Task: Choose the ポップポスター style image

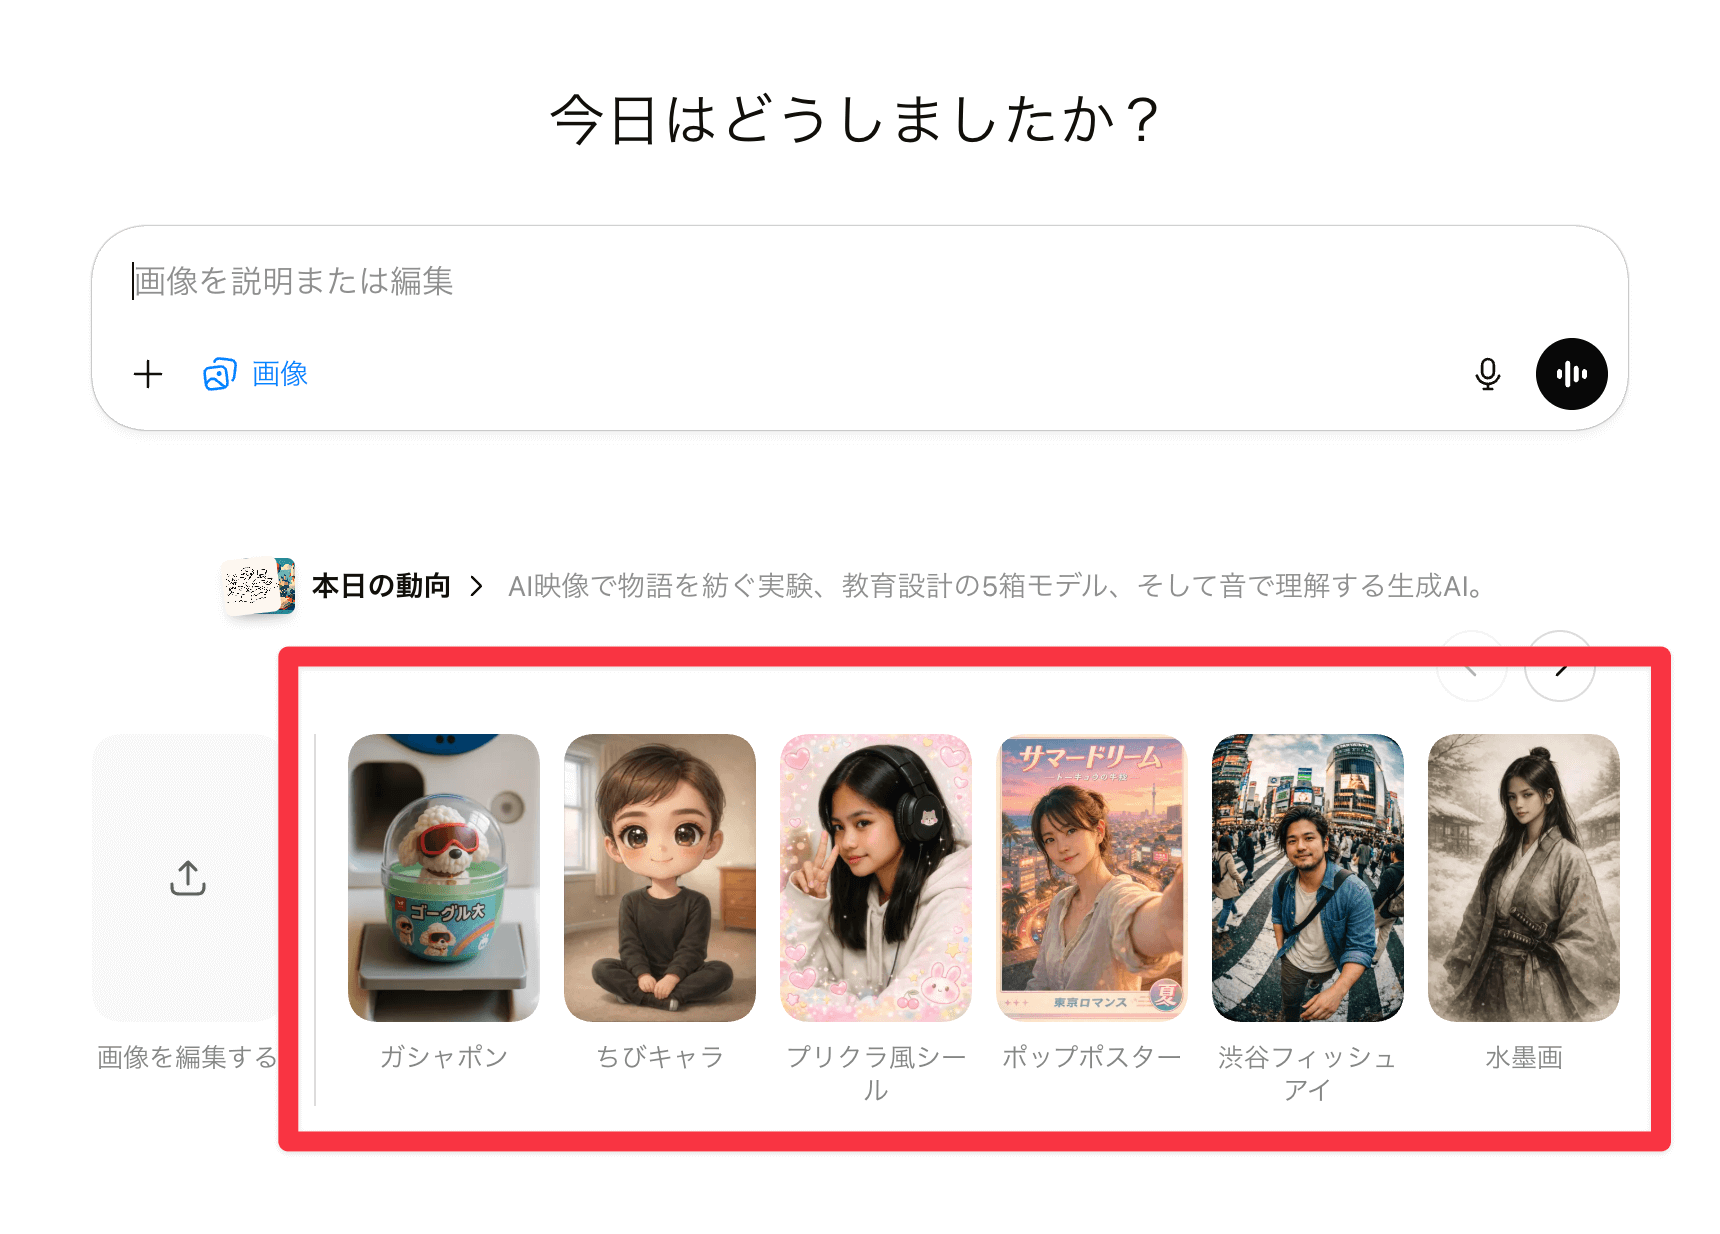Action: click(1092, 878)
